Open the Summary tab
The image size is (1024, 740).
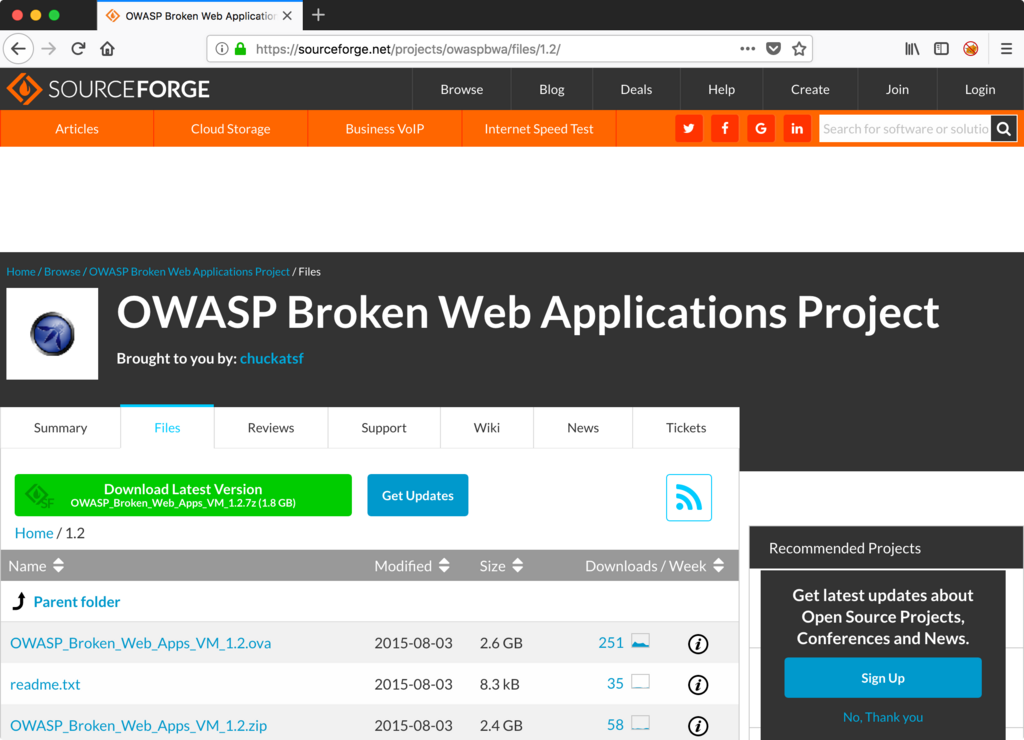[60, 428]
